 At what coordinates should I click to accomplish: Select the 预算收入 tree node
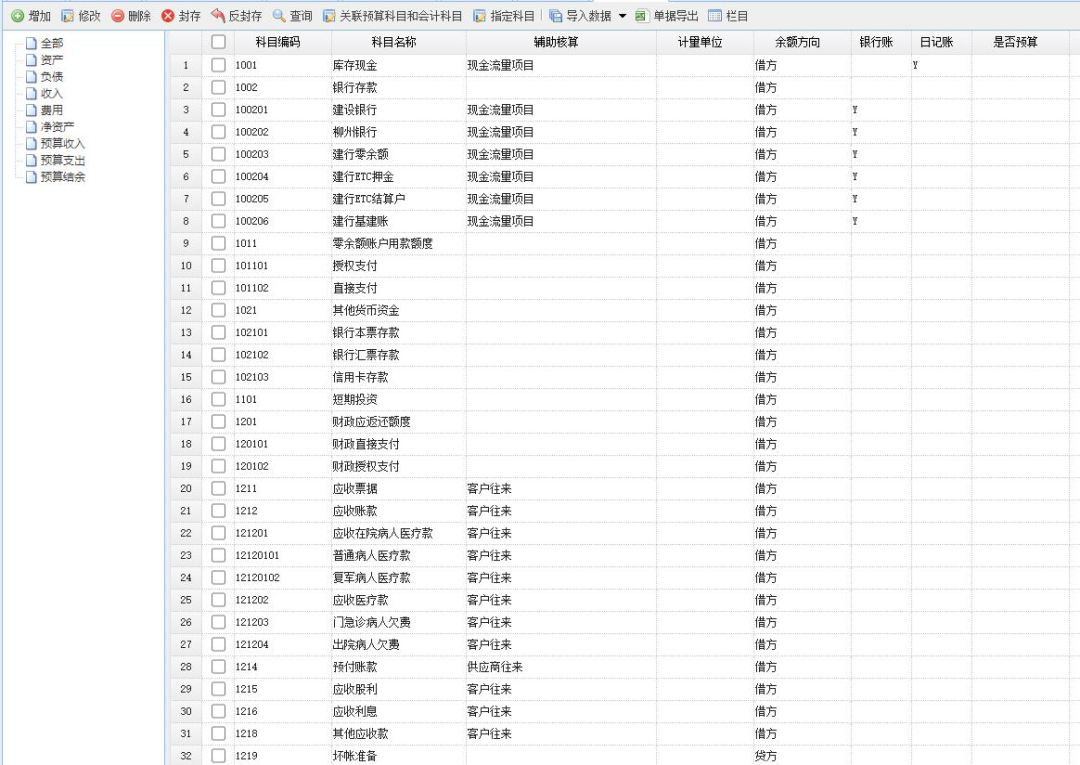(63, 143)
